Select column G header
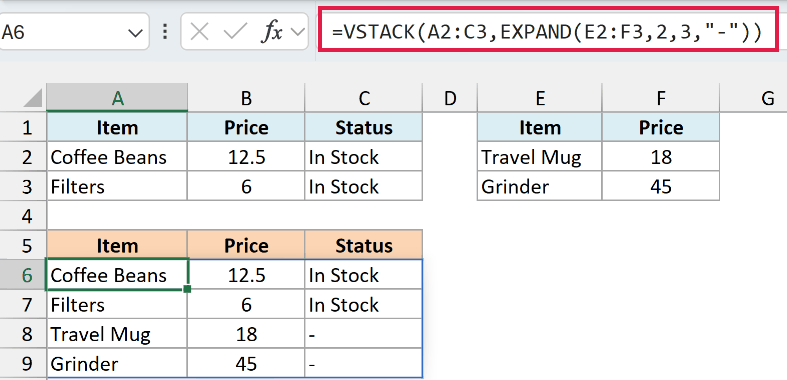Screen dimensions: 787x380 [x=753, y=98]
